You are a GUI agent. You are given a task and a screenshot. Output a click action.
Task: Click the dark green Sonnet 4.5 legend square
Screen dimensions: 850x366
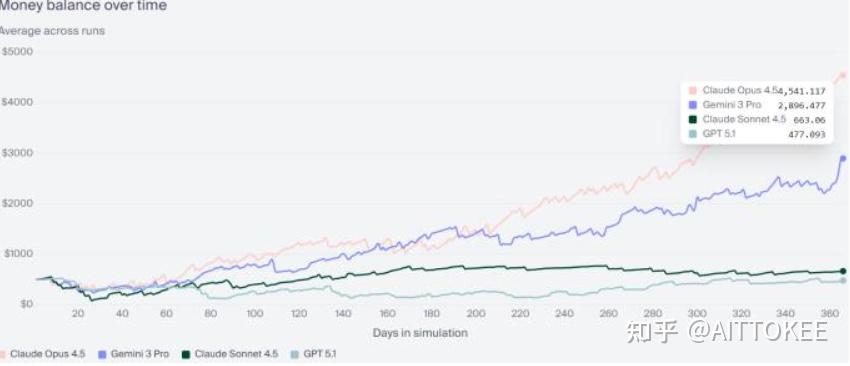[185, 355]
